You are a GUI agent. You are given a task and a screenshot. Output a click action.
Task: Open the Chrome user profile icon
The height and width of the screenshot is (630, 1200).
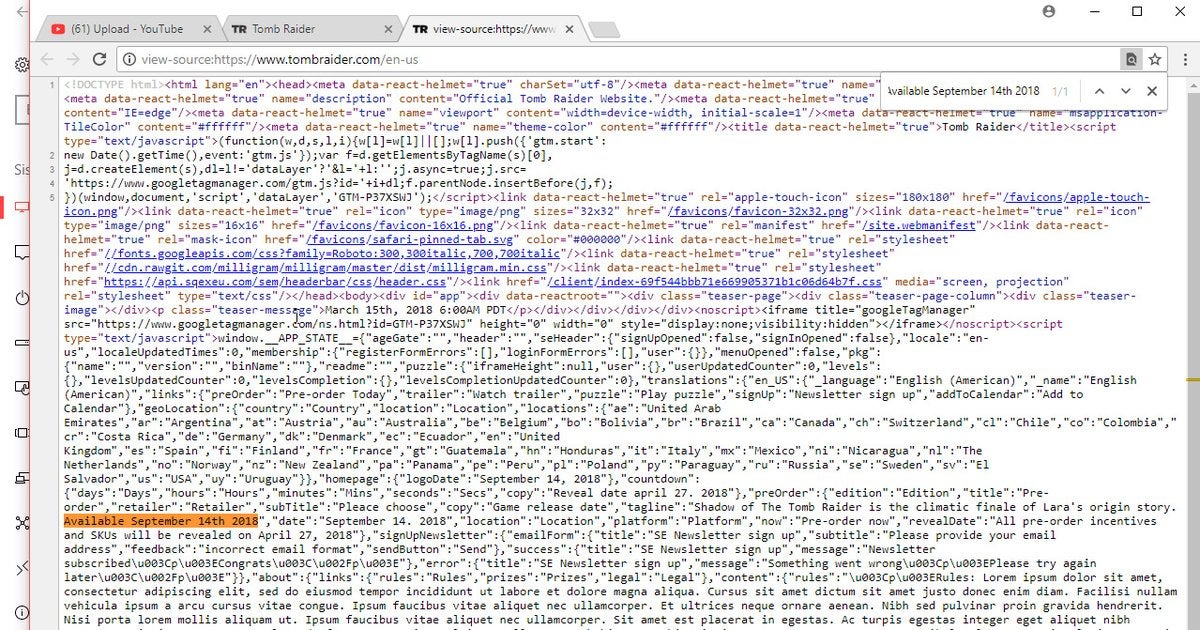click(1049, 11)
